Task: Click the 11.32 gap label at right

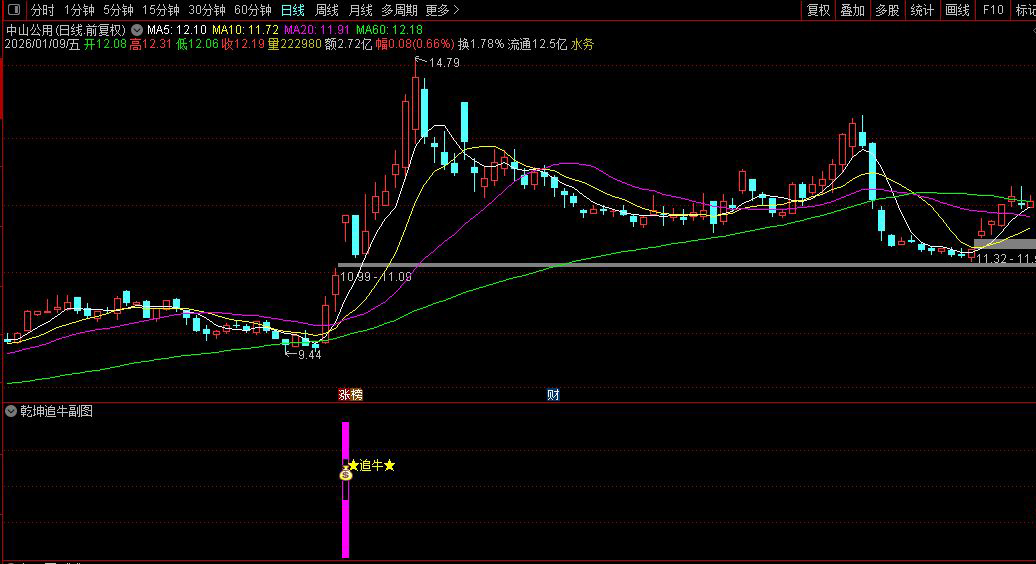Action: [x=1006, y=259]
